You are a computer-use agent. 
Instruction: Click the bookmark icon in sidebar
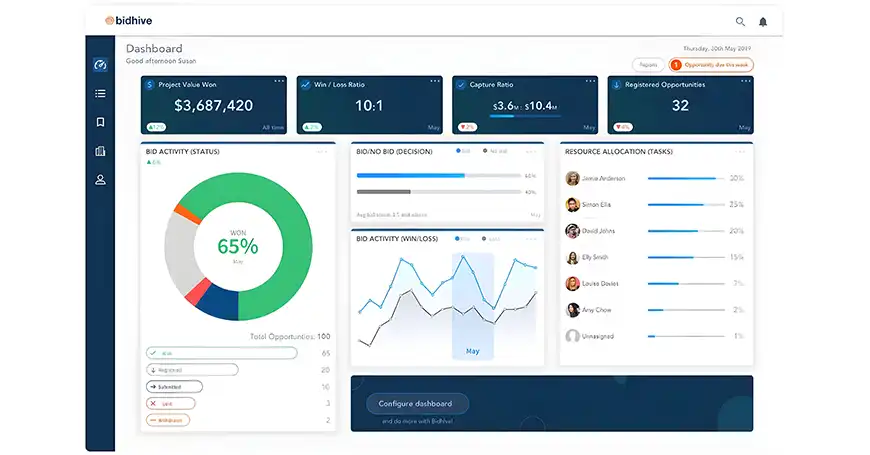(x=100, y=122)
